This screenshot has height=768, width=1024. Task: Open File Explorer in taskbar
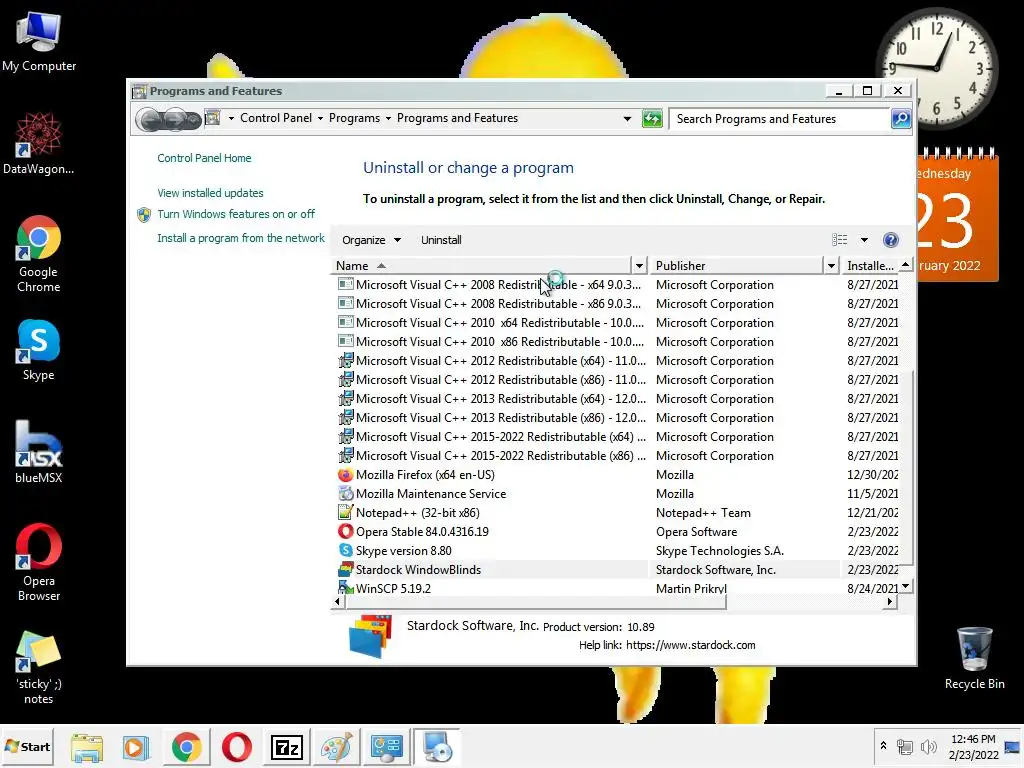[x=87, y=747]
